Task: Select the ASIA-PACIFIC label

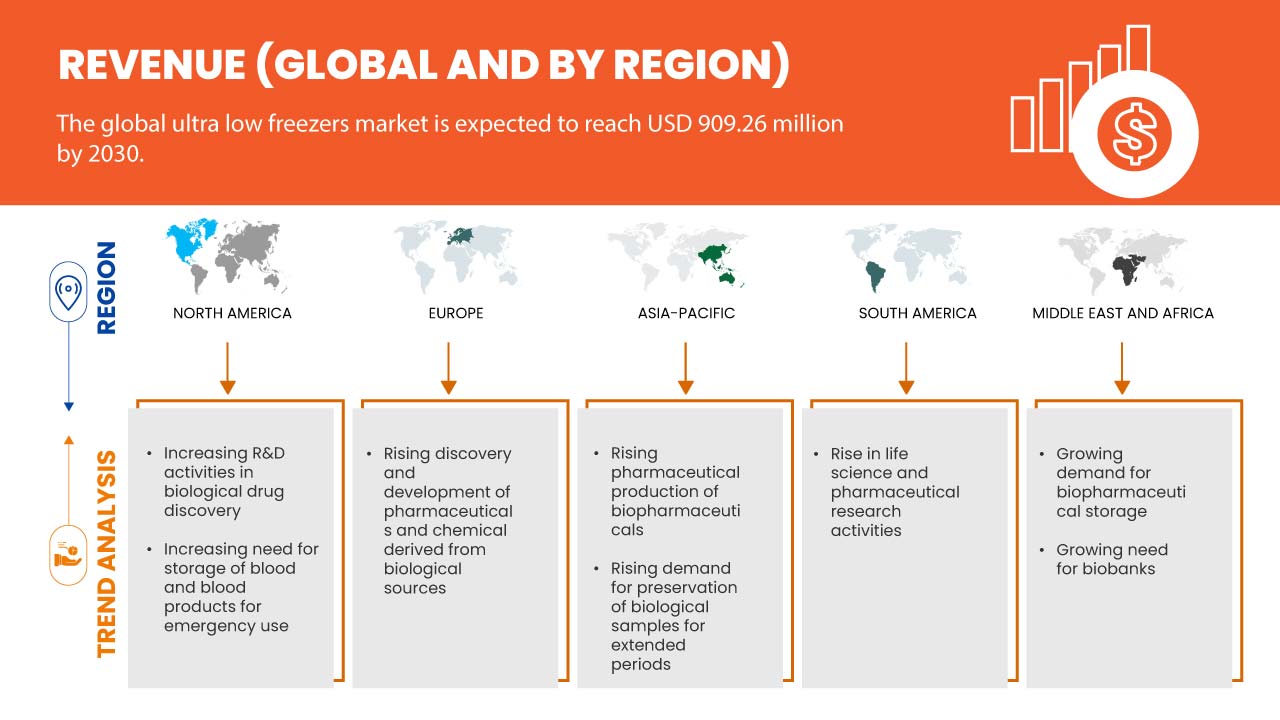Action: click(x=686, y=313)
